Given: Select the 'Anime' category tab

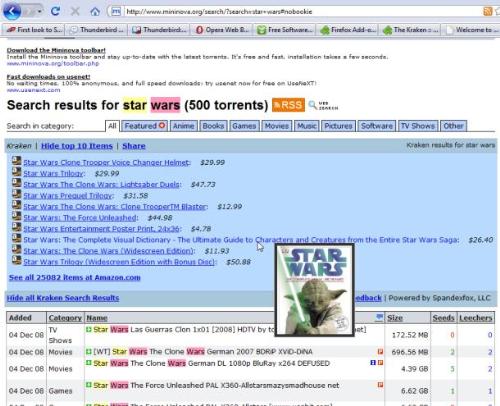Looking at the screenshot, I should click(183, 126).
